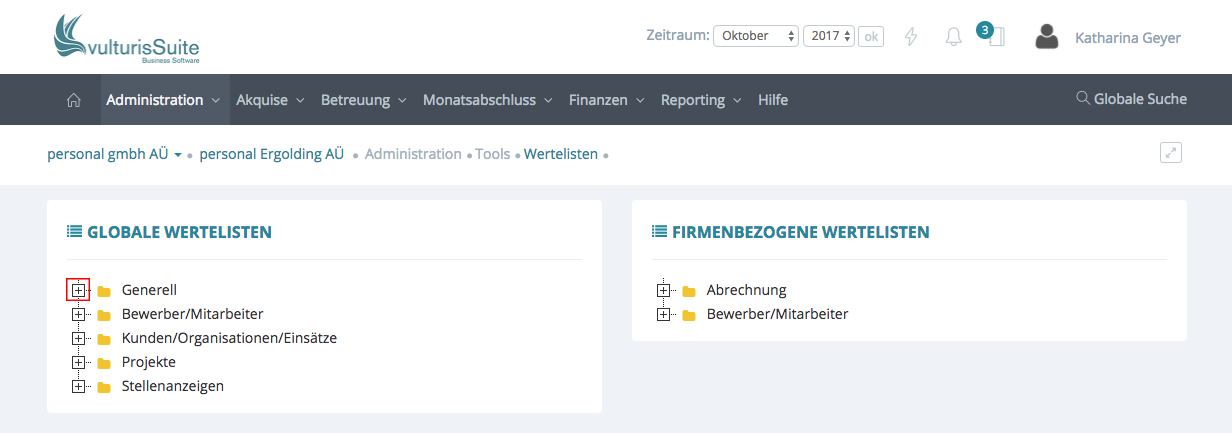
Task: Click the home icon in navigation bar
Action: 73,100
